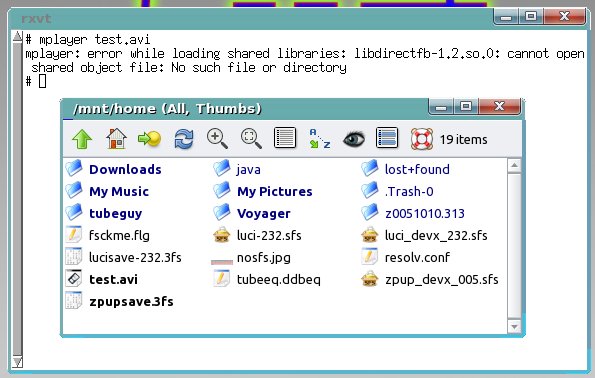Click rxvt terminal scrollbar down arrow
This screenshot has width=595, height=378.
click(x=17, y=362)
